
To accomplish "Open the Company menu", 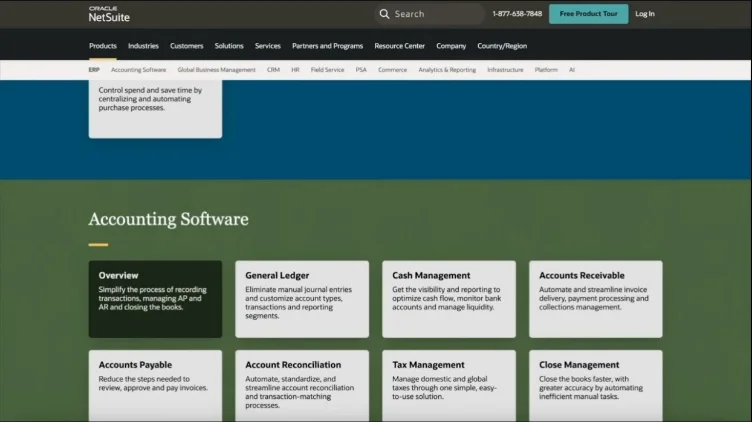I will click(x=451, y=46).
